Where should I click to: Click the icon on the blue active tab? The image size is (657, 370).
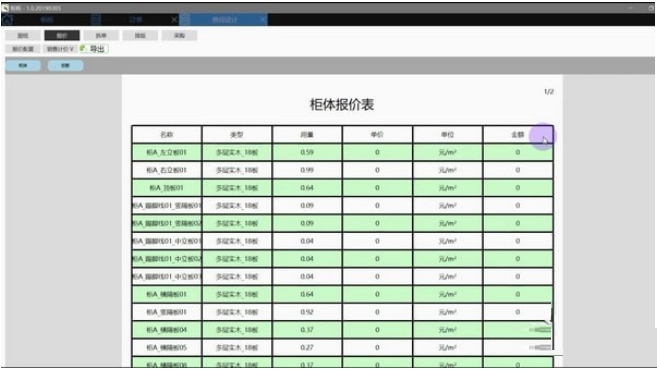click(185, 20)
